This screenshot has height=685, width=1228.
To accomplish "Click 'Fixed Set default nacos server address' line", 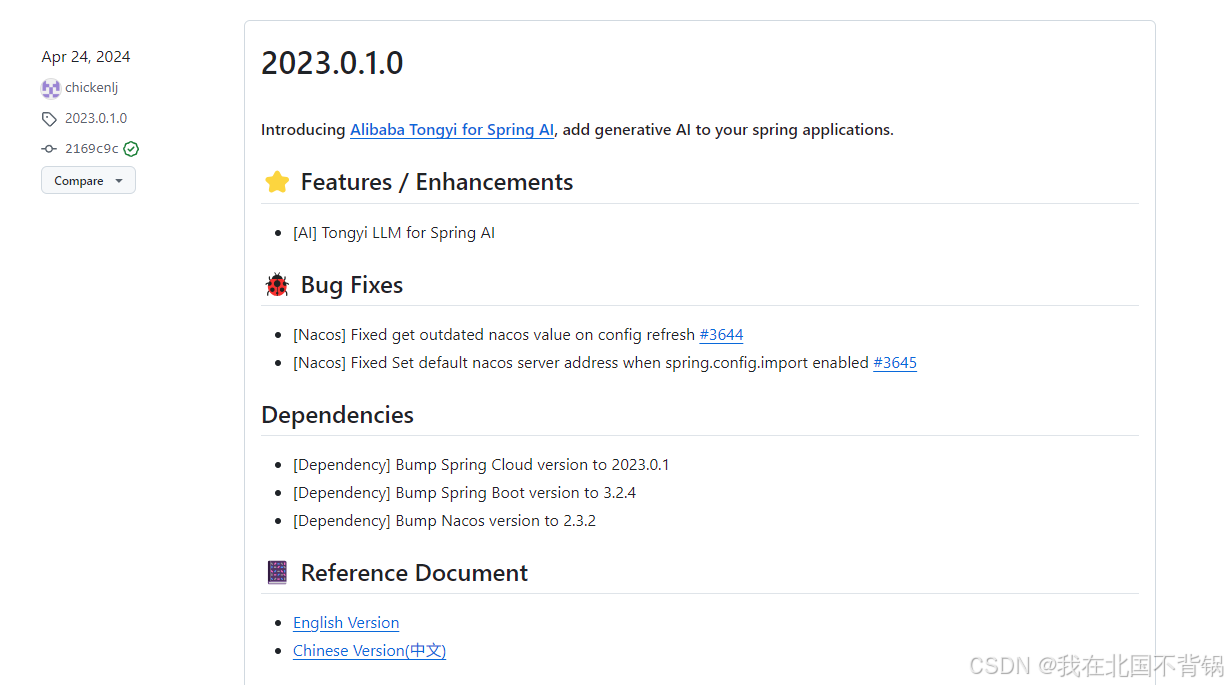I will coord(605,363).
